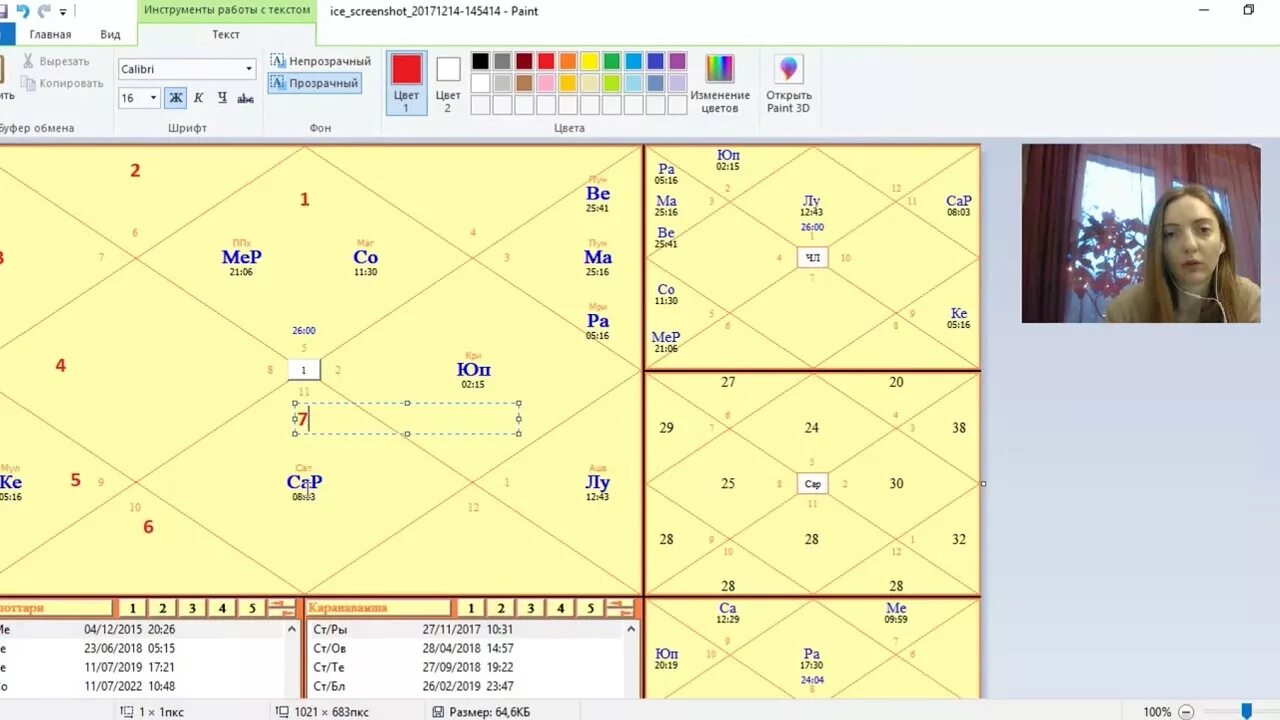Click the small white box labeled Сар
1280x720 pixels.
tap(813, 484)
